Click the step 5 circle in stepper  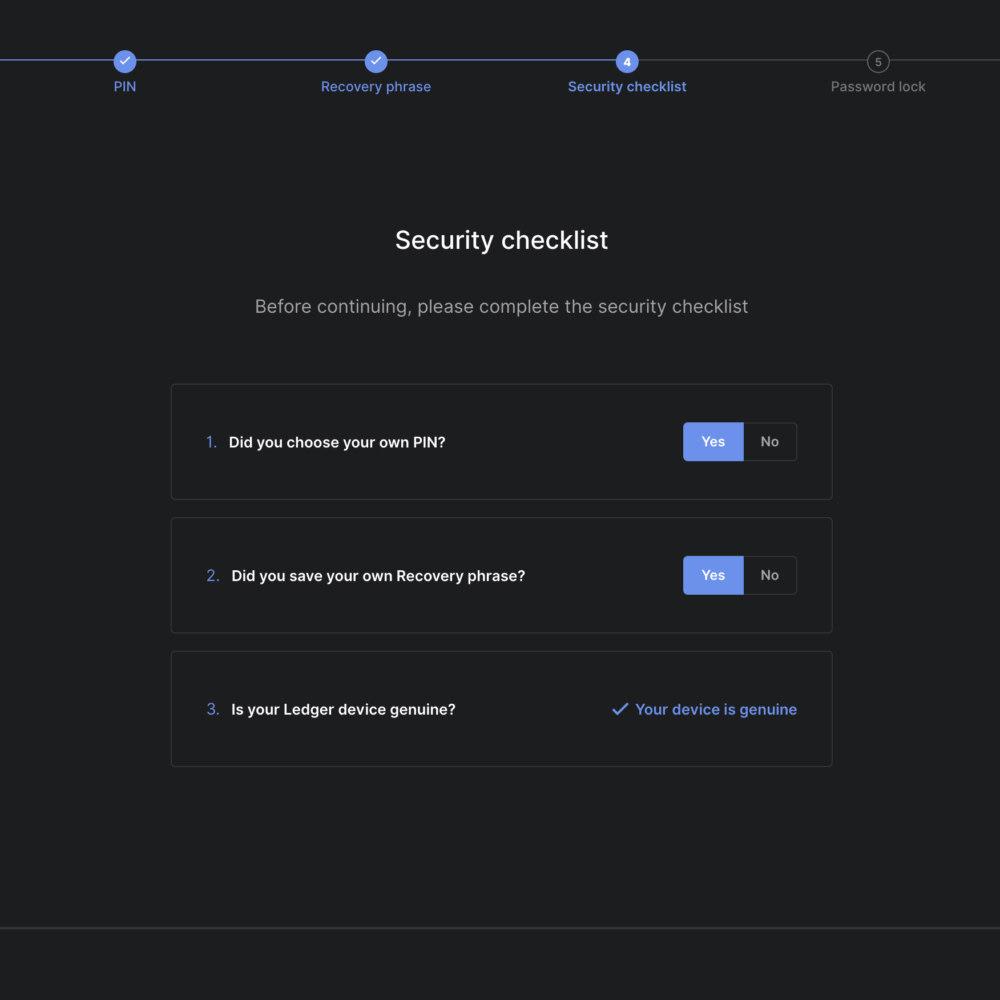(878, 62)
